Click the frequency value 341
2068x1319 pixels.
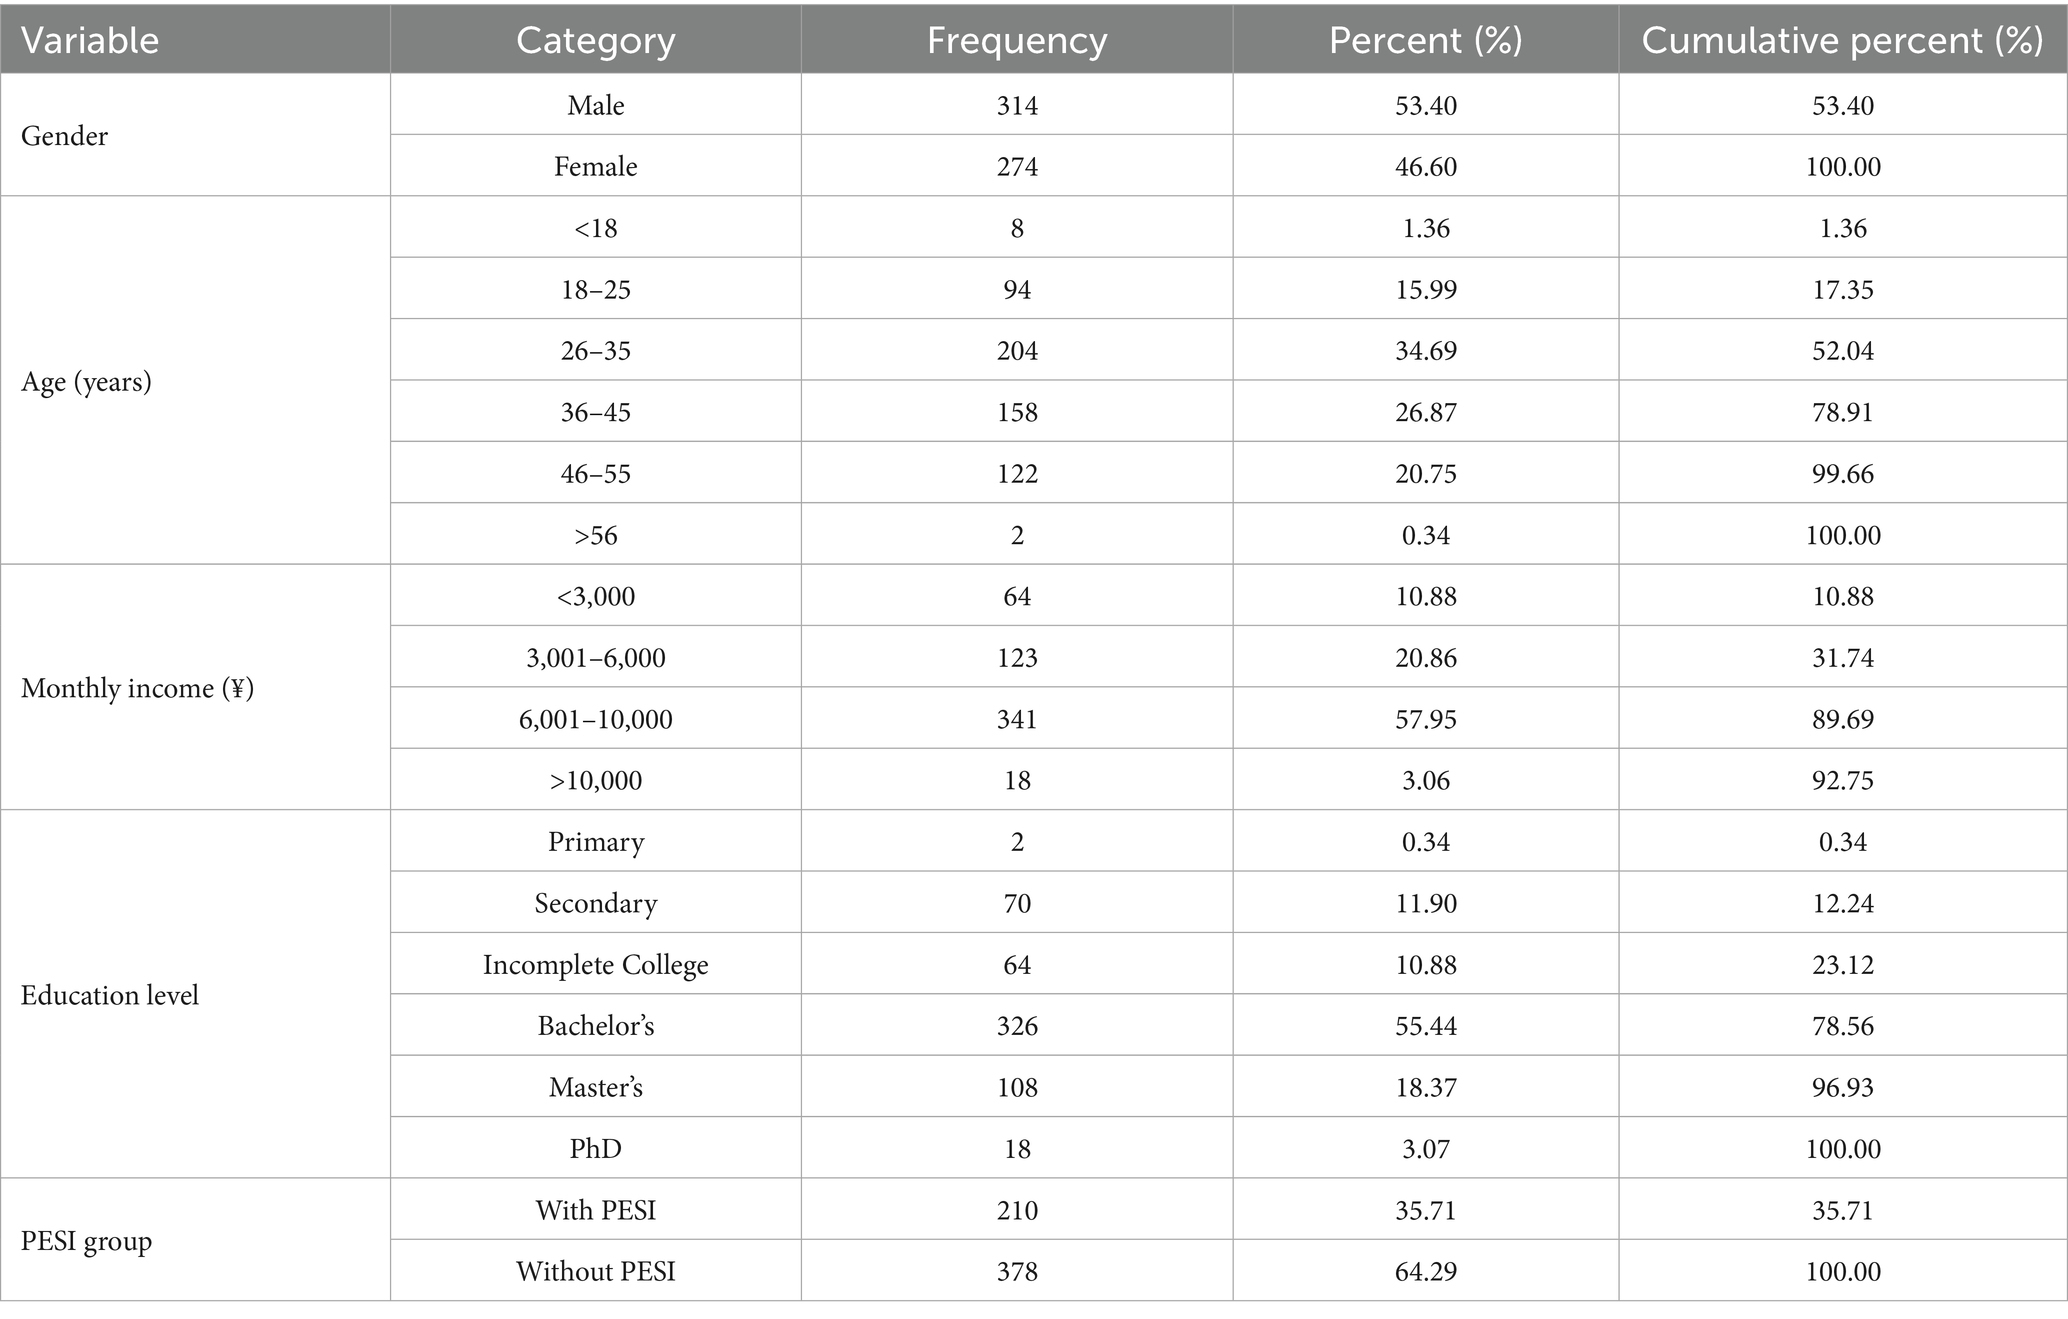pos(1017,719)
